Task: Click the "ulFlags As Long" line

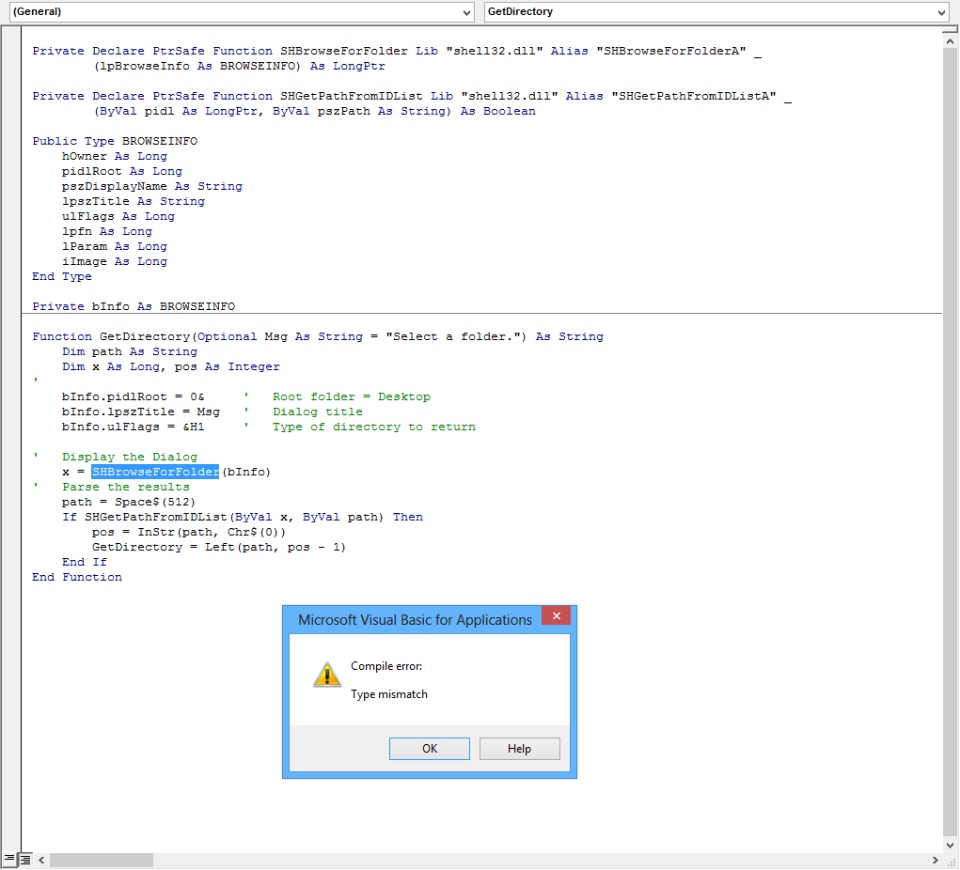Action: click(x=118, y=216)
